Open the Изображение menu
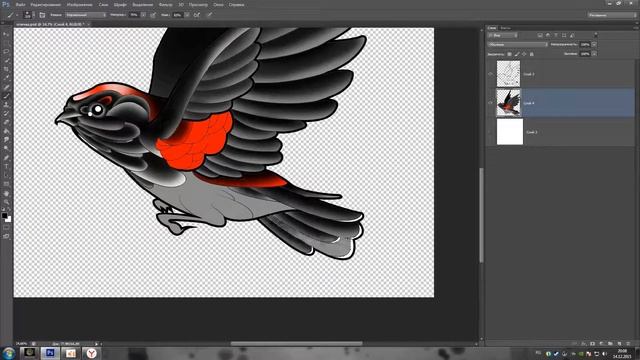Image resolution: width=640 pixels, height=360 pixels. click(79, 5)
